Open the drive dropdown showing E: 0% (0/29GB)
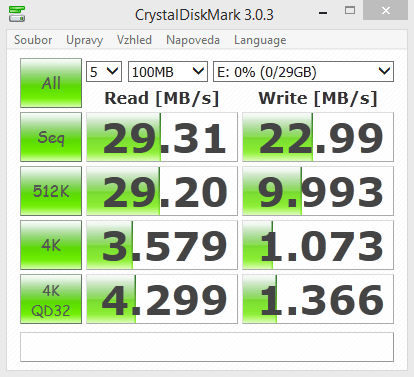Image resolution: width=414 pixels, height=377 pixels. (303, 72)
